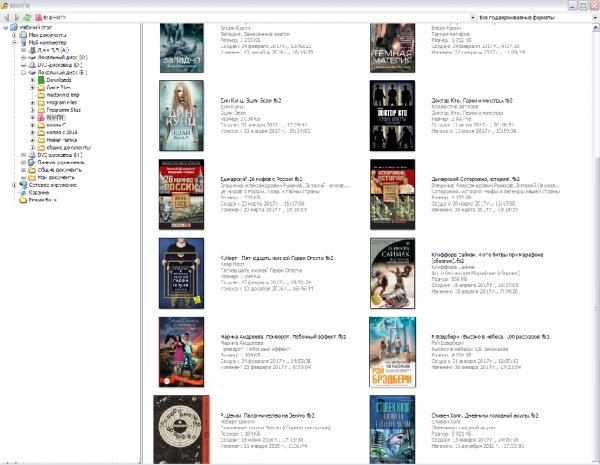
Task: Click the Общие документы folder icon under Мой компьютер
Action: 32,170
